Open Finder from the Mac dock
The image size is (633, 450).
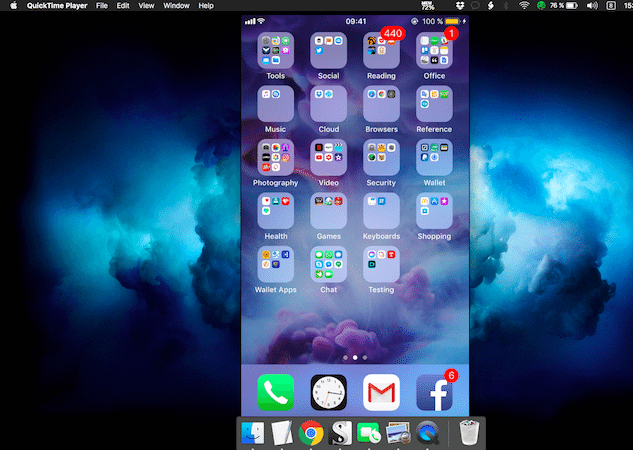point(253,433)
